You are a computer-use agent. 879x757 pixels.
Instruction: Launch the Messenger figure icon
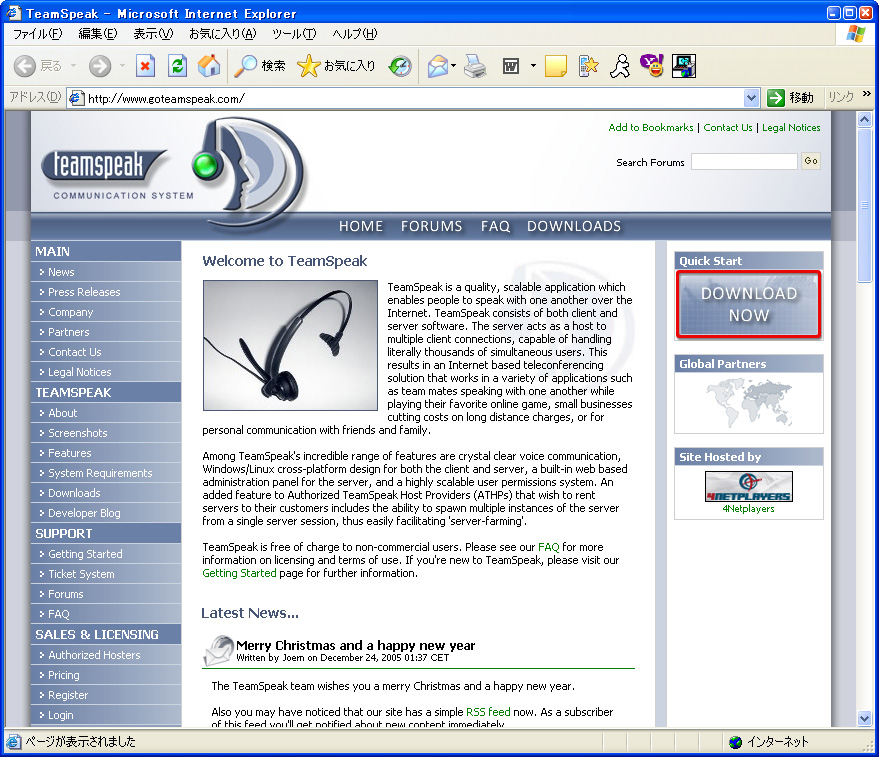point(620,66)
